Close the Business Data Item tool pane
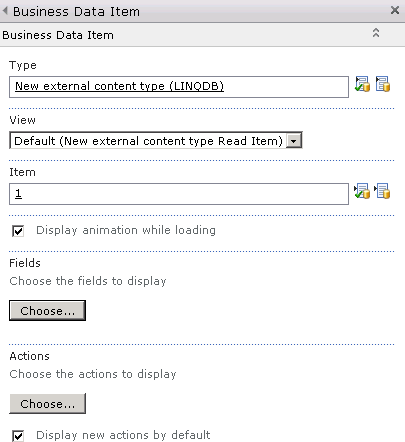 pos(395,10)
